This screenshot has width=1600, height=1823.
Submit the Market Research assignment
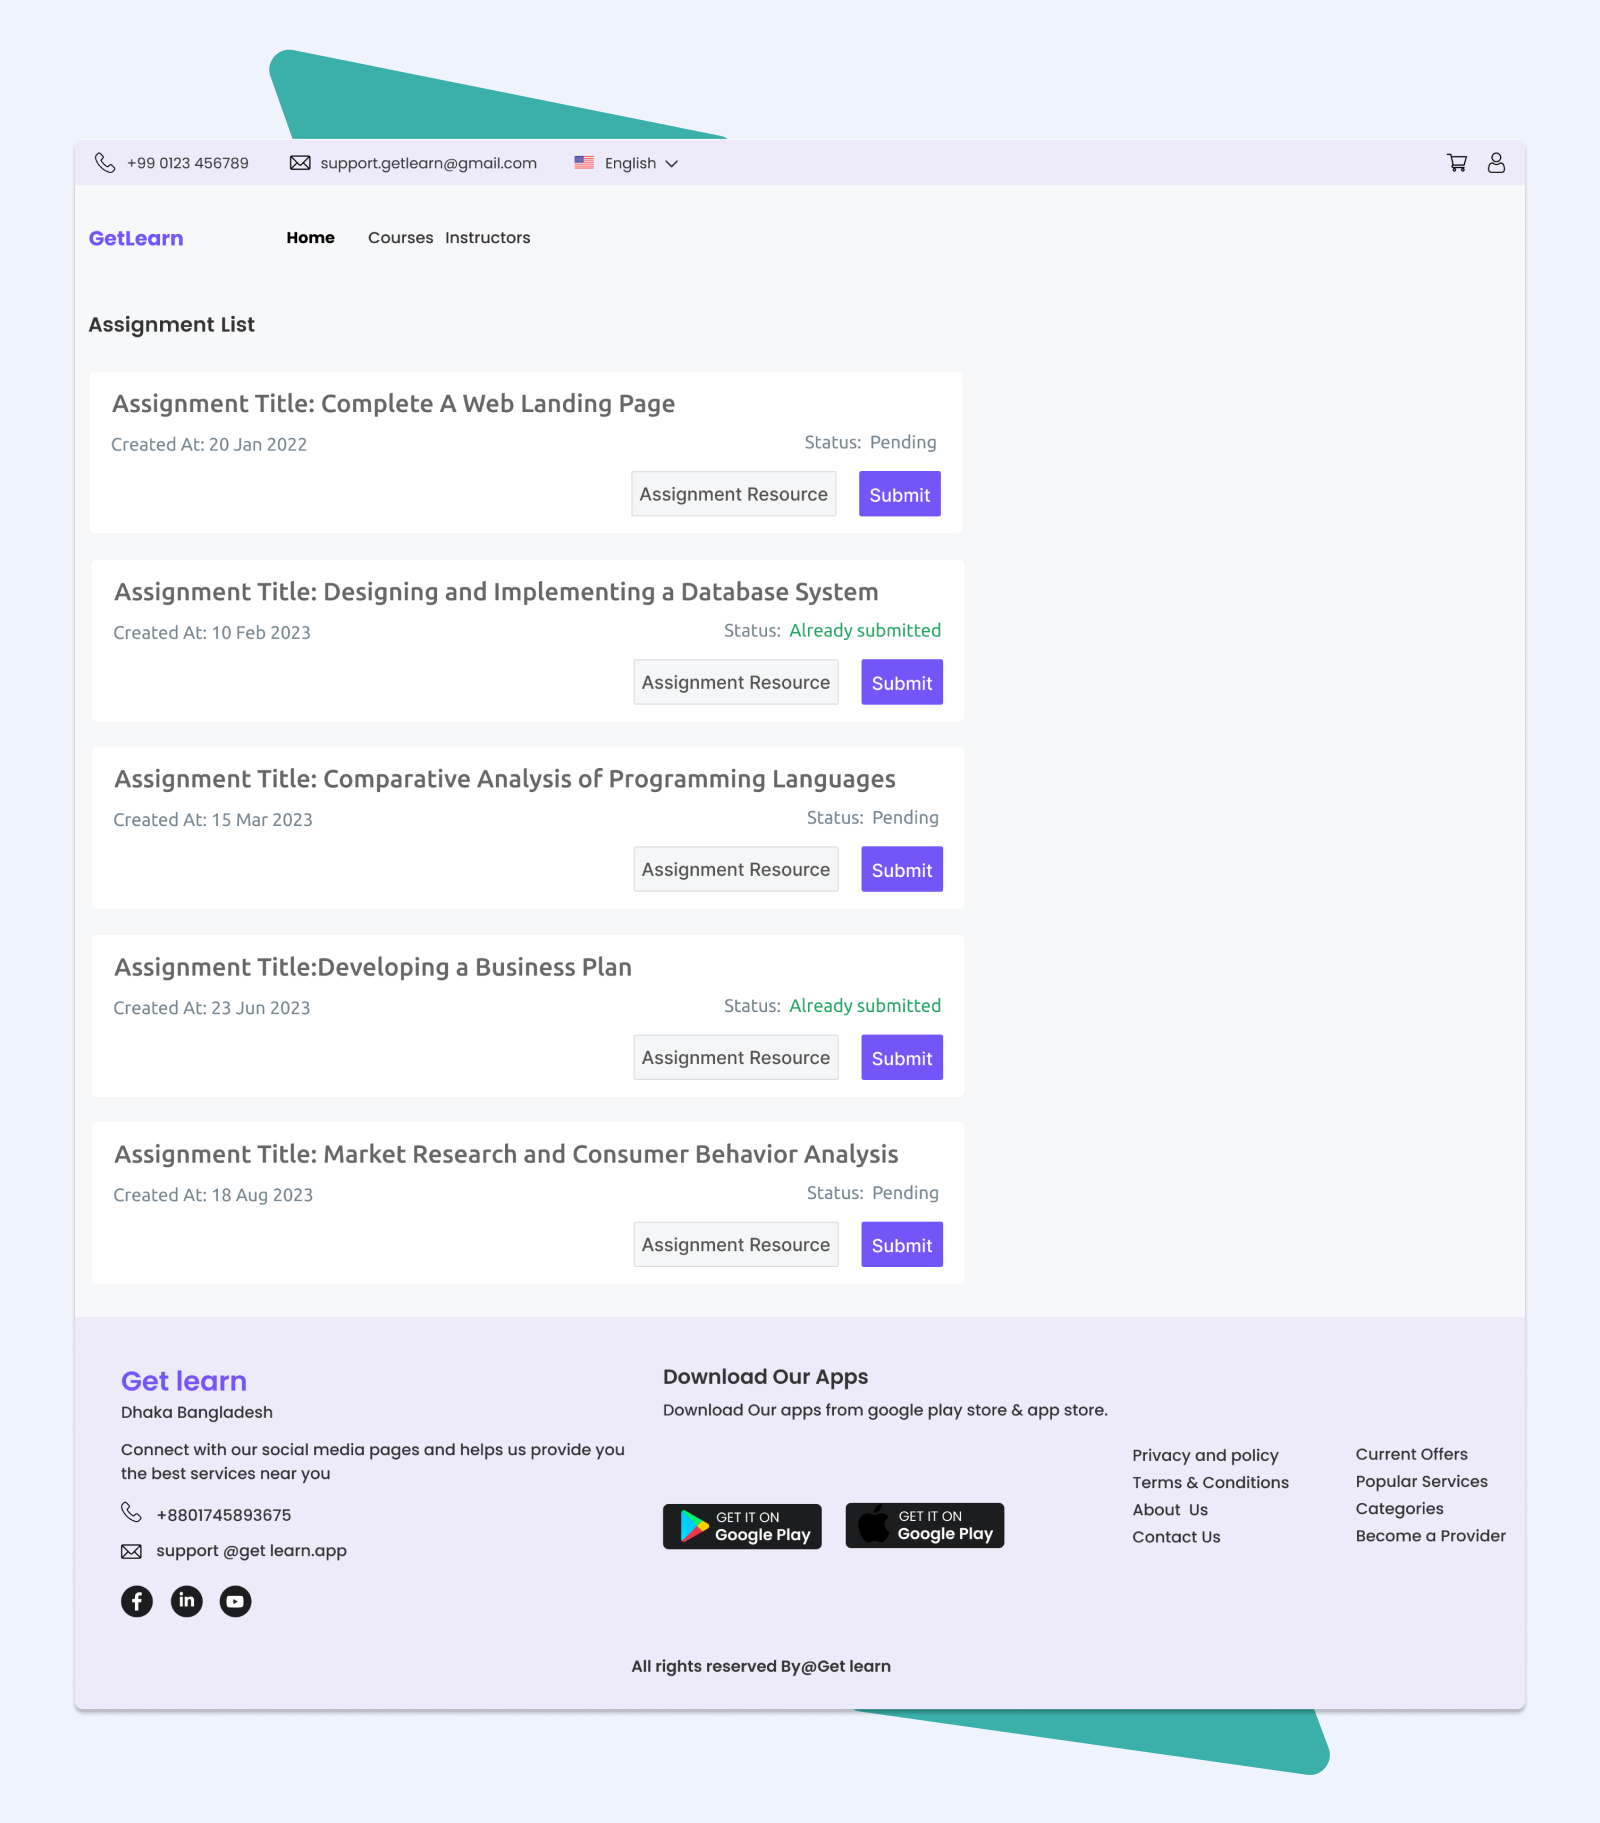click(901, 1245)
